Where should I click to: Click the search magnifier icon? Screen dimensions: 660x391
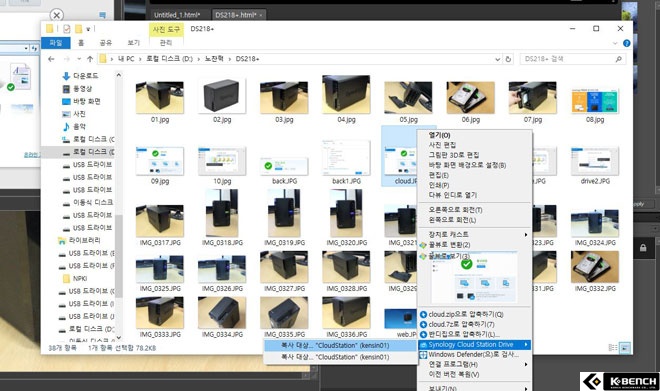(x=618, y=59)
